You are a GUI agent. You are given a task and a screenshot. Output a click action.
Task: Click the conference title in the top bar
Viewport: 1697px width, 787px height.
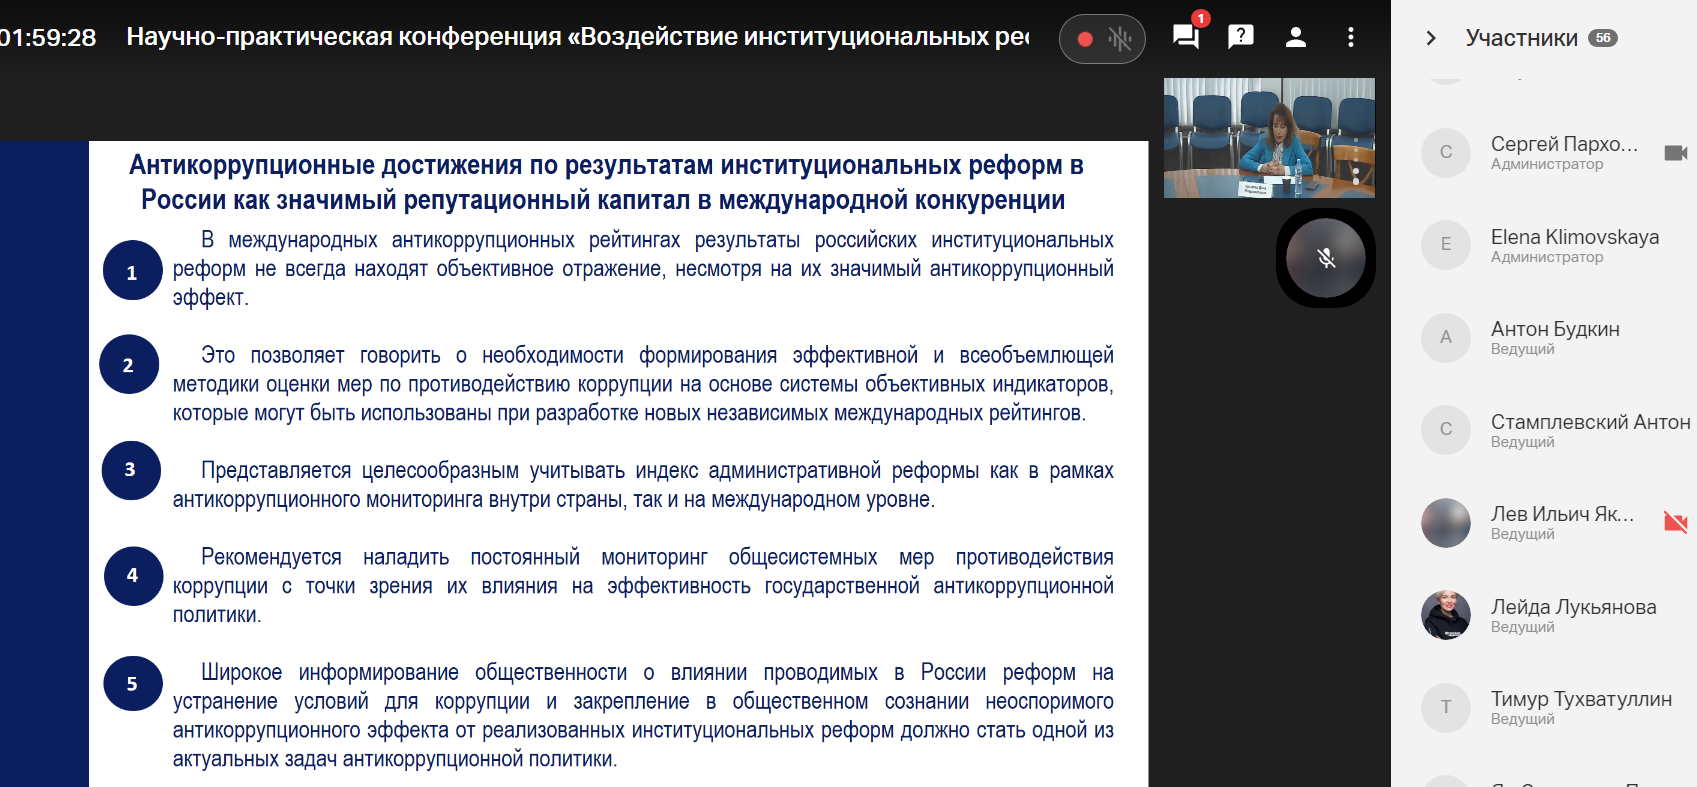tap(577, 37)
